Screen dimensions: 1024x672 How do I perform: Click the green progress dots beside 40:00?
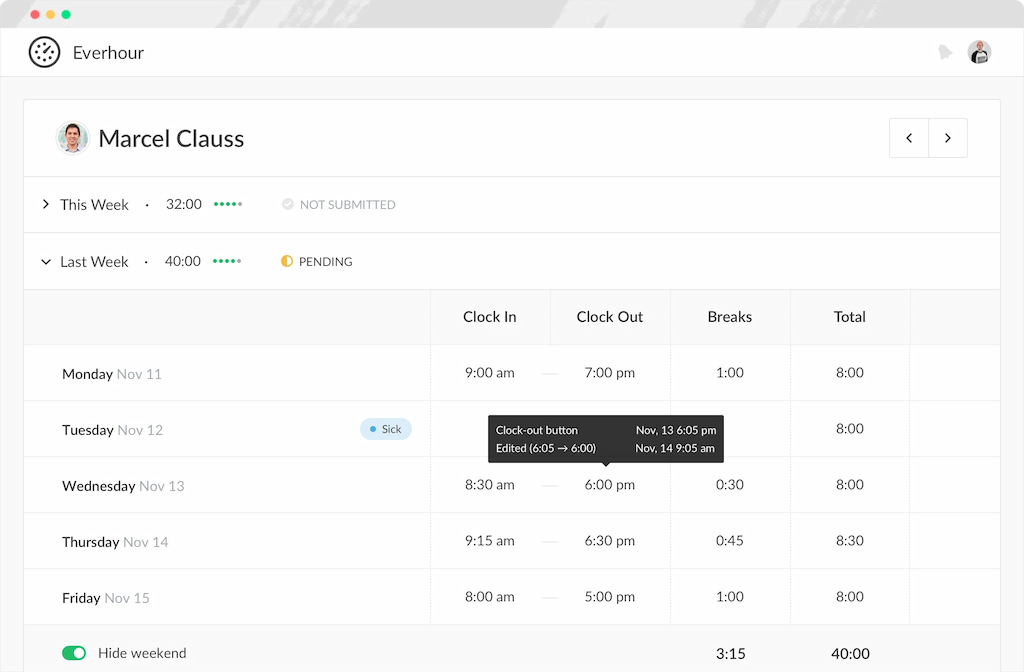pyautogui.click(x=227, y=261)
